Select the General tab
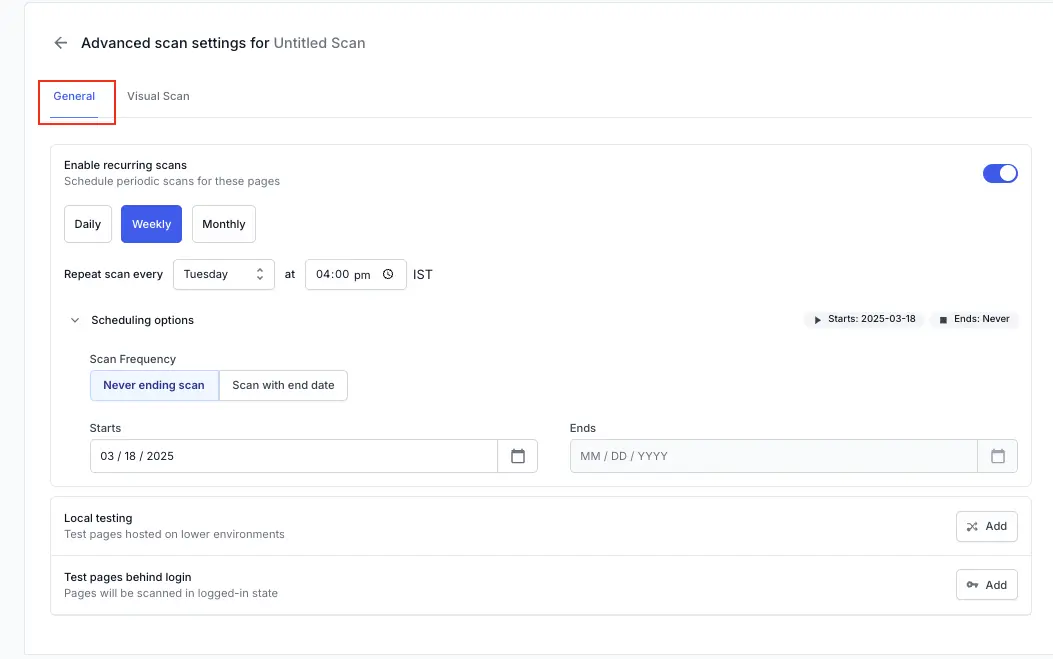This screenshot has width=1053, height=659. coord(74,96)
